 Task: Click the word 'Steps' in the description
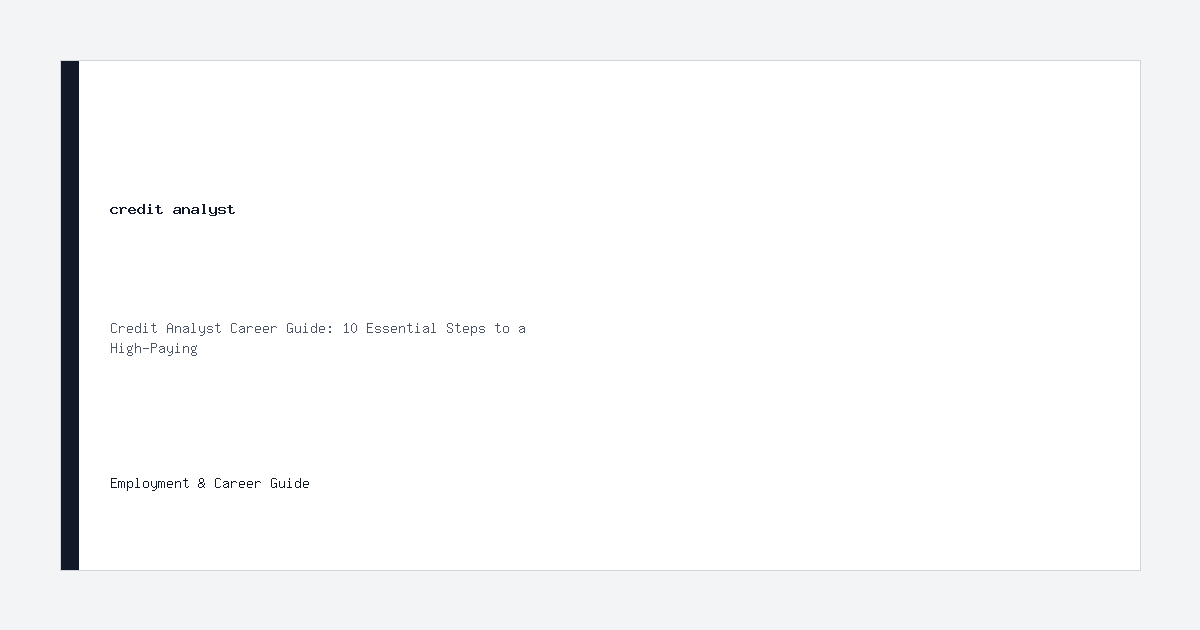coord(466,328)
